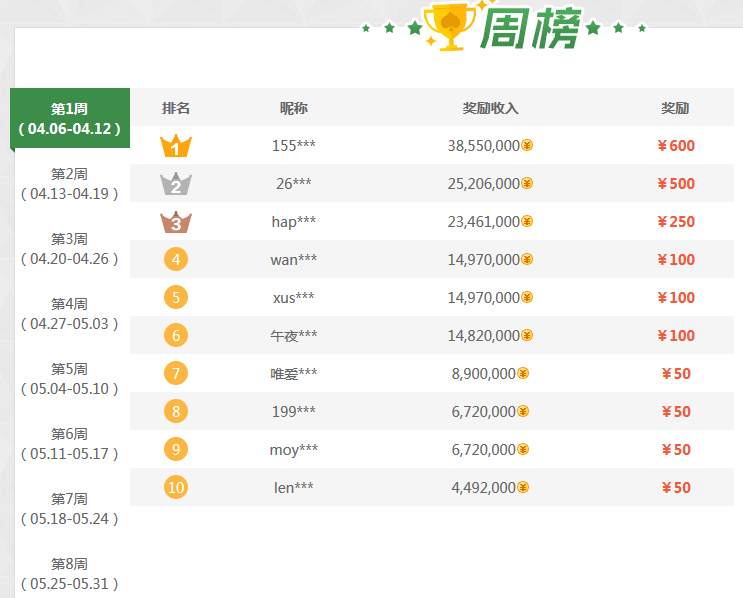Click the bronze crown rank 3 icon

point(176,222)
